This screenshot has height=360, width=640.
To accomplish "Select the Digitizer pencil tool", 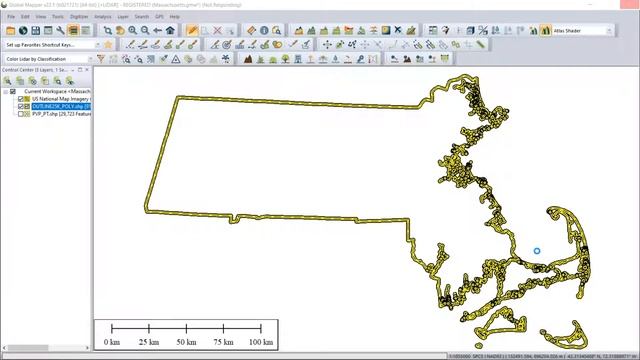I will pyautogui.click(x=192, y=31).
